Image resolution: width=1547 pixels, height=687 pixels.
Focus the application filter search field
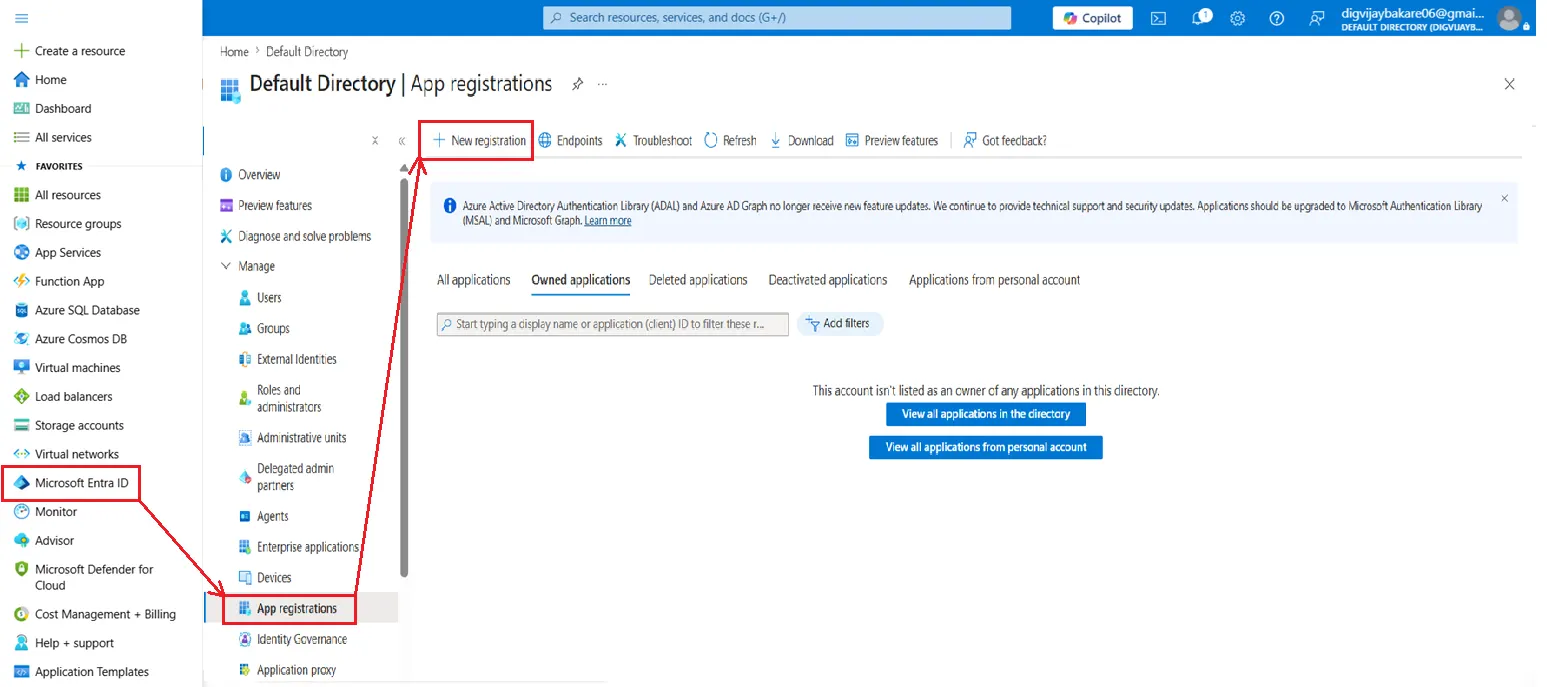click(x=613, y=324)
